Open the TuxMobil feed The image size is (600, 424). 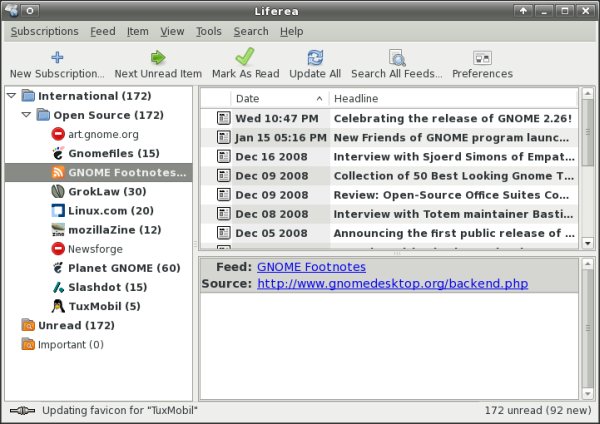tap(104, 306)
